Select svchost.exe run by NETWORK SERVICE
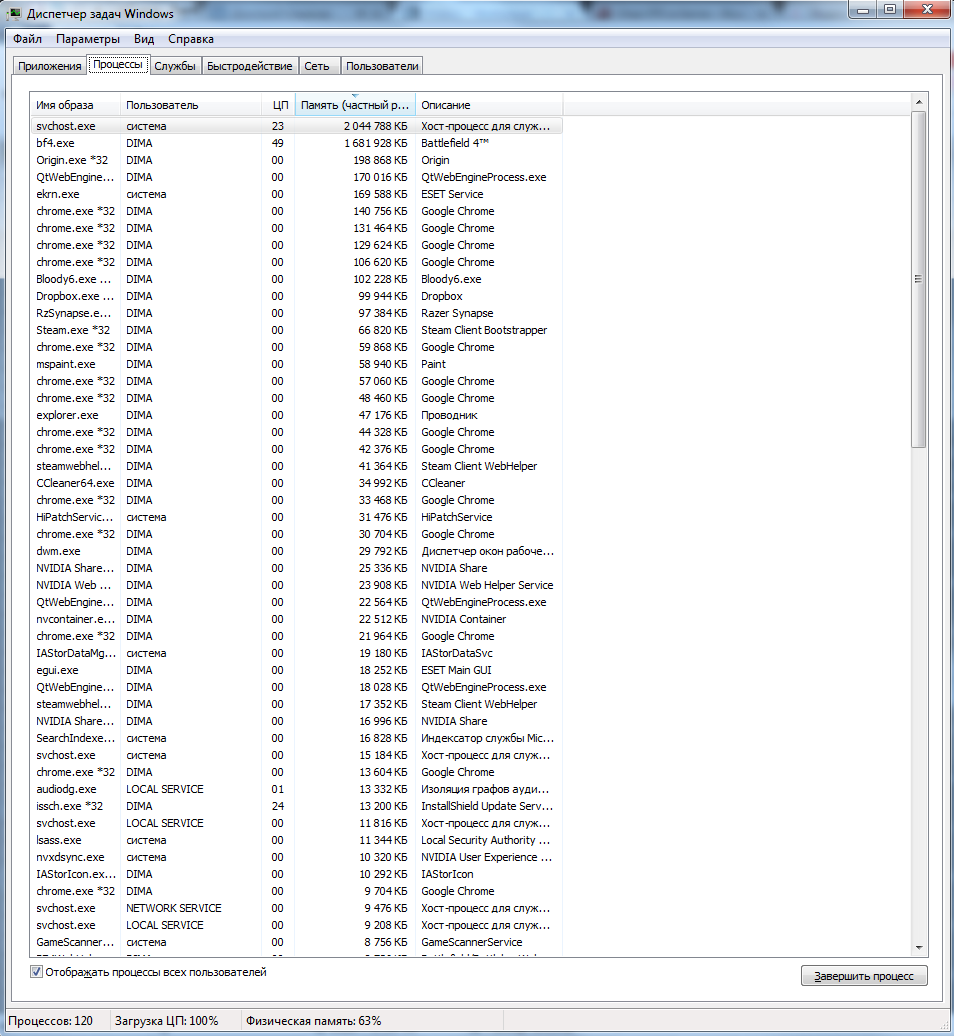This screenshot has height=1036, width=954. click(296, 908)
